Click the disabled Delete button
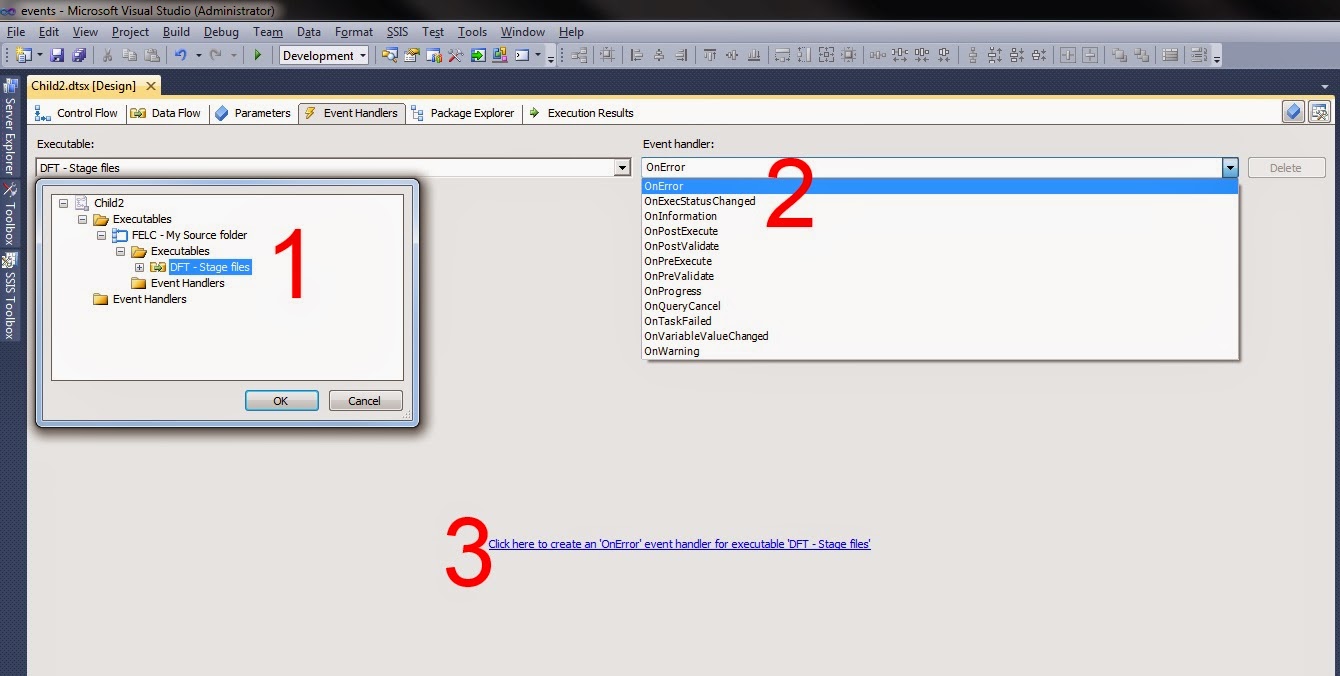Screen dimensions: 1340x676 coord(1286,168)
